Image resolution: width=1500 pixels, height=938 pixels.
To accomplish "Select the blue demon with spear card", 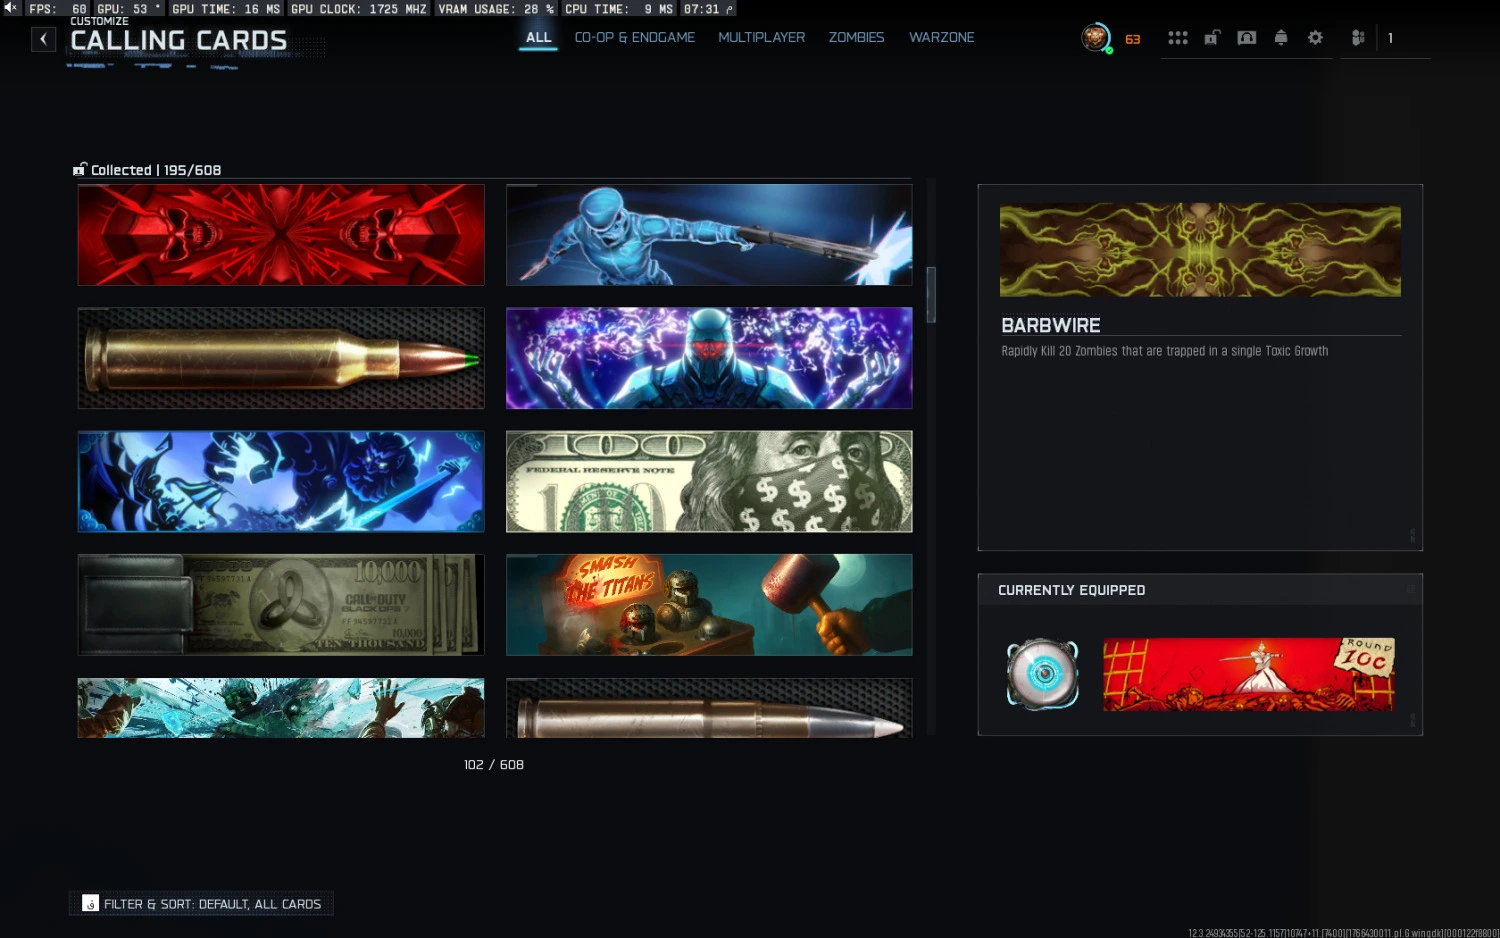I will (x=281, y=482).
